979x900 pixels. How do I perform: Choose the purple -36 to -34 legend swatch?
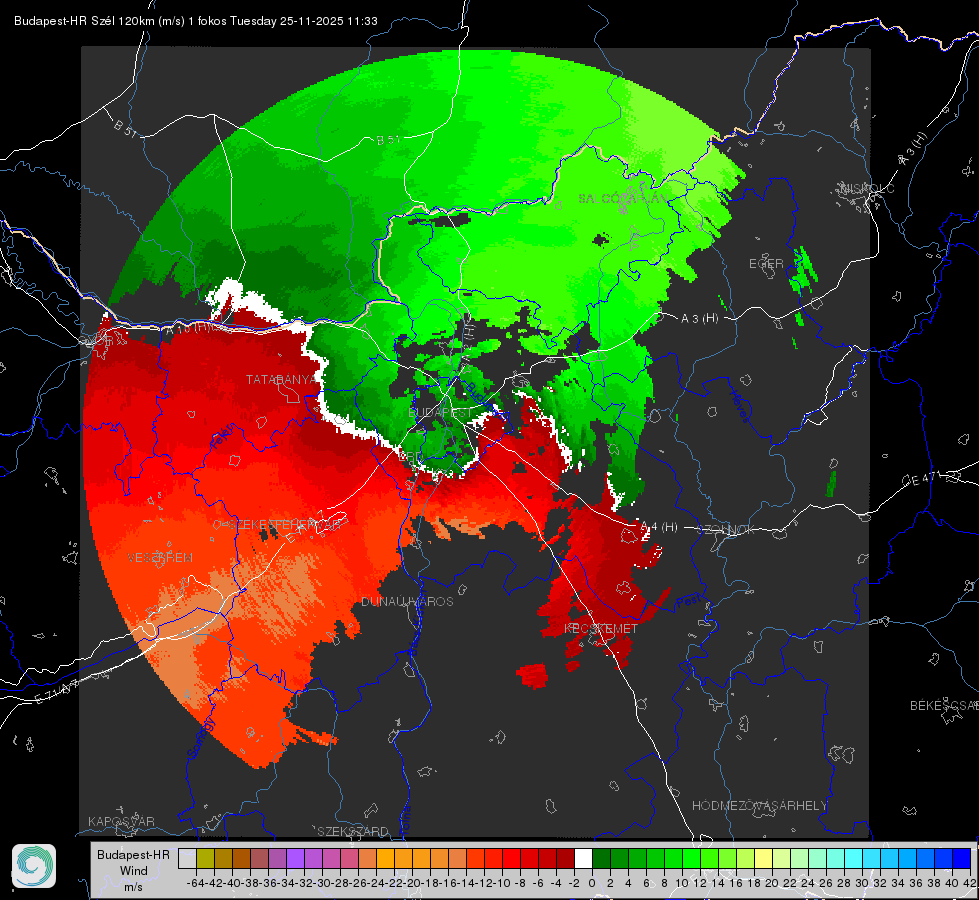pyautogui.click(x=277, y=858)
